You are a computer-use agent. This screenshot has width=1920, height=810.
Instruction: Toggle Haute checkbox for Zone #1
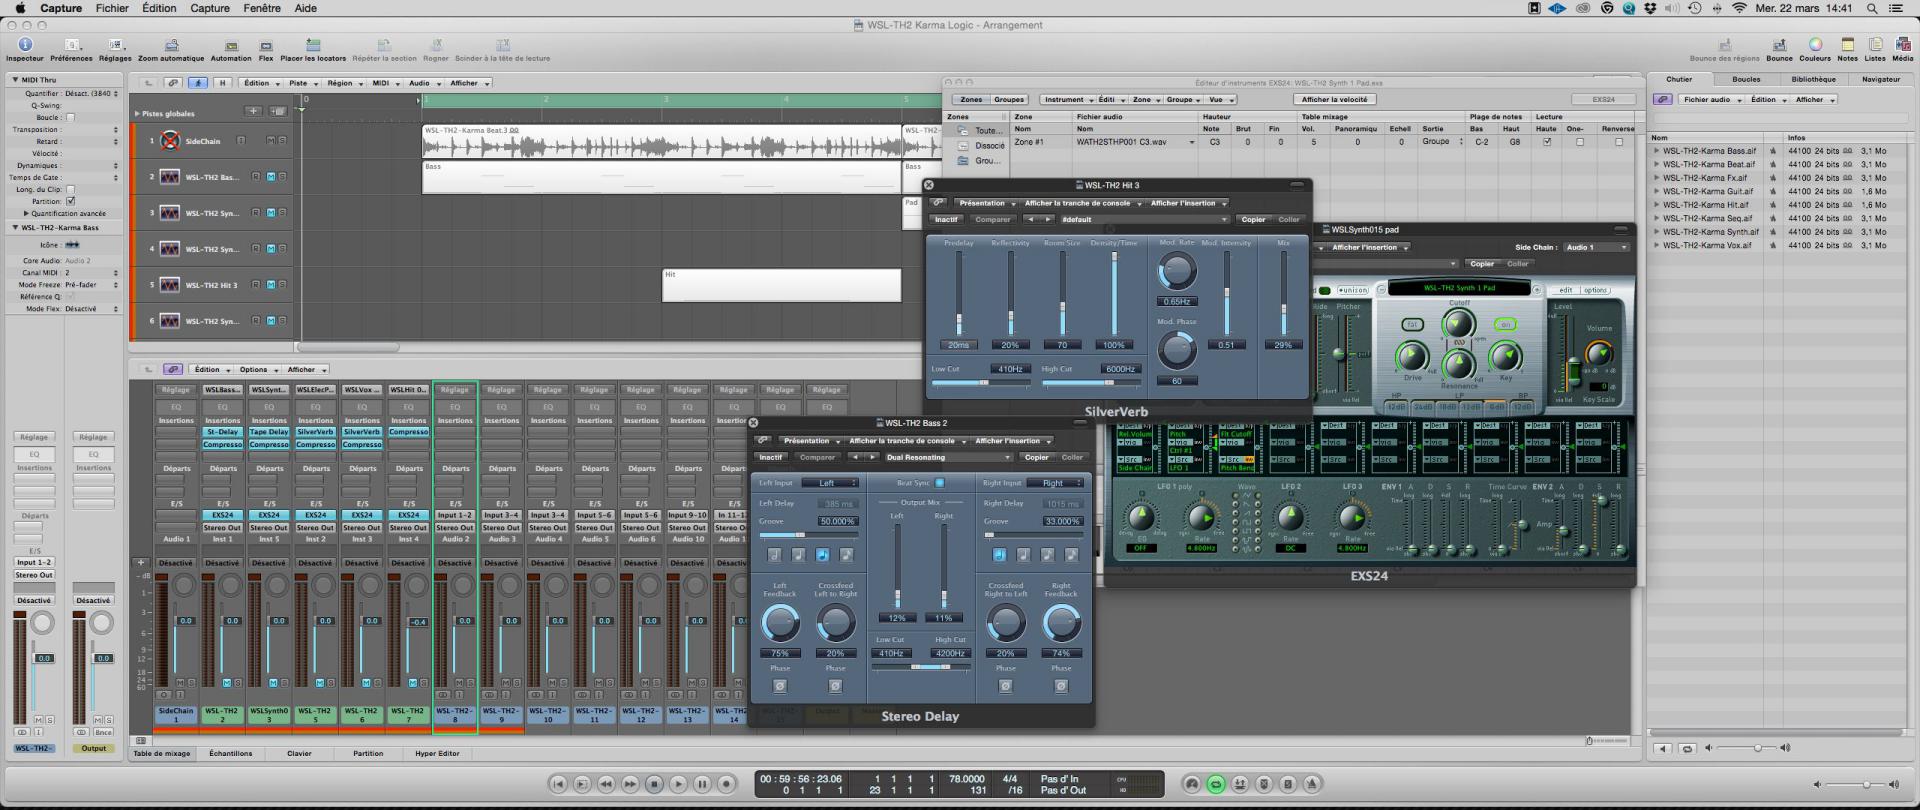coord(1547,142)
